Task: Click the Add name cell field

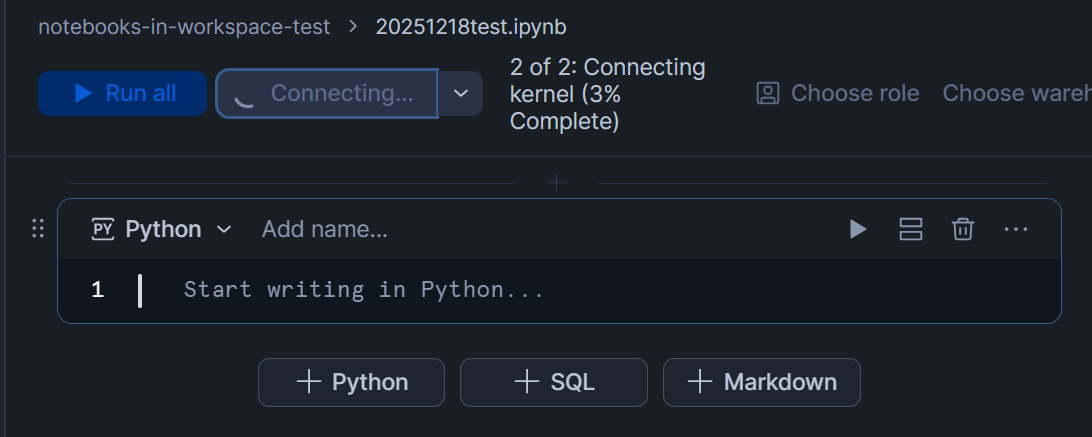Action: coord(324,229)
